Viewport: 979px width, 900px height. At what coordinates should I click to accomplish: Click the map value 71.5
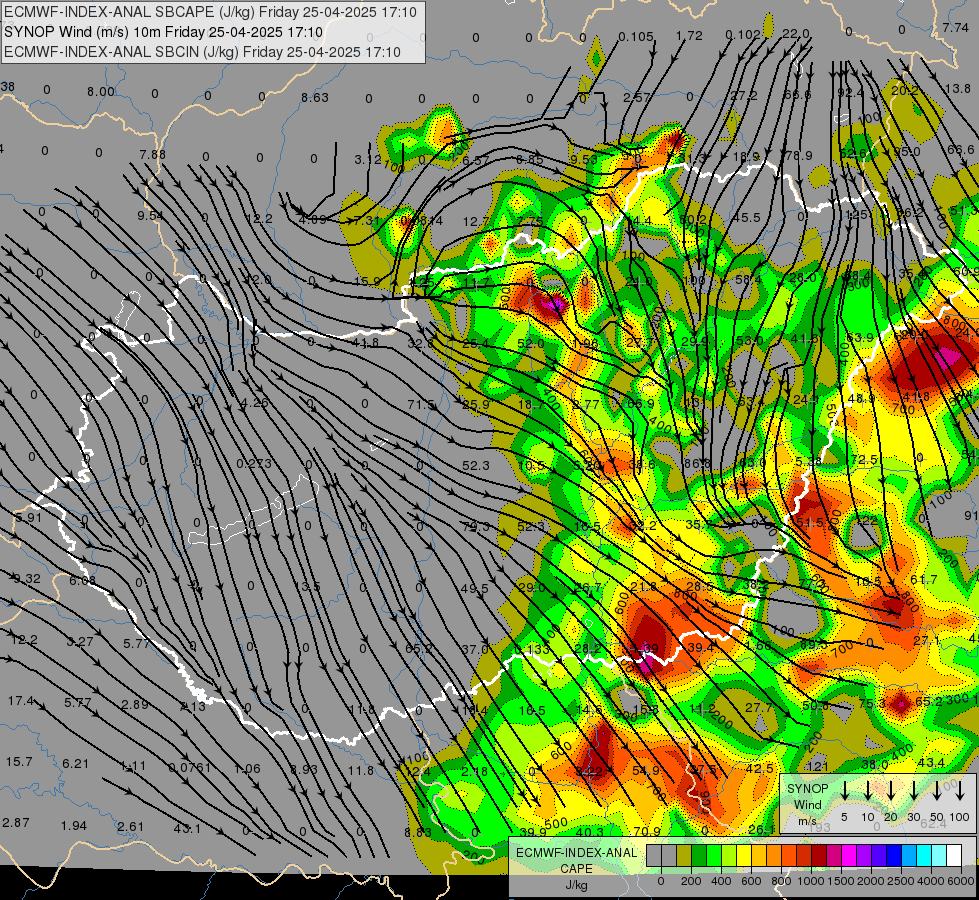point(421,405)
